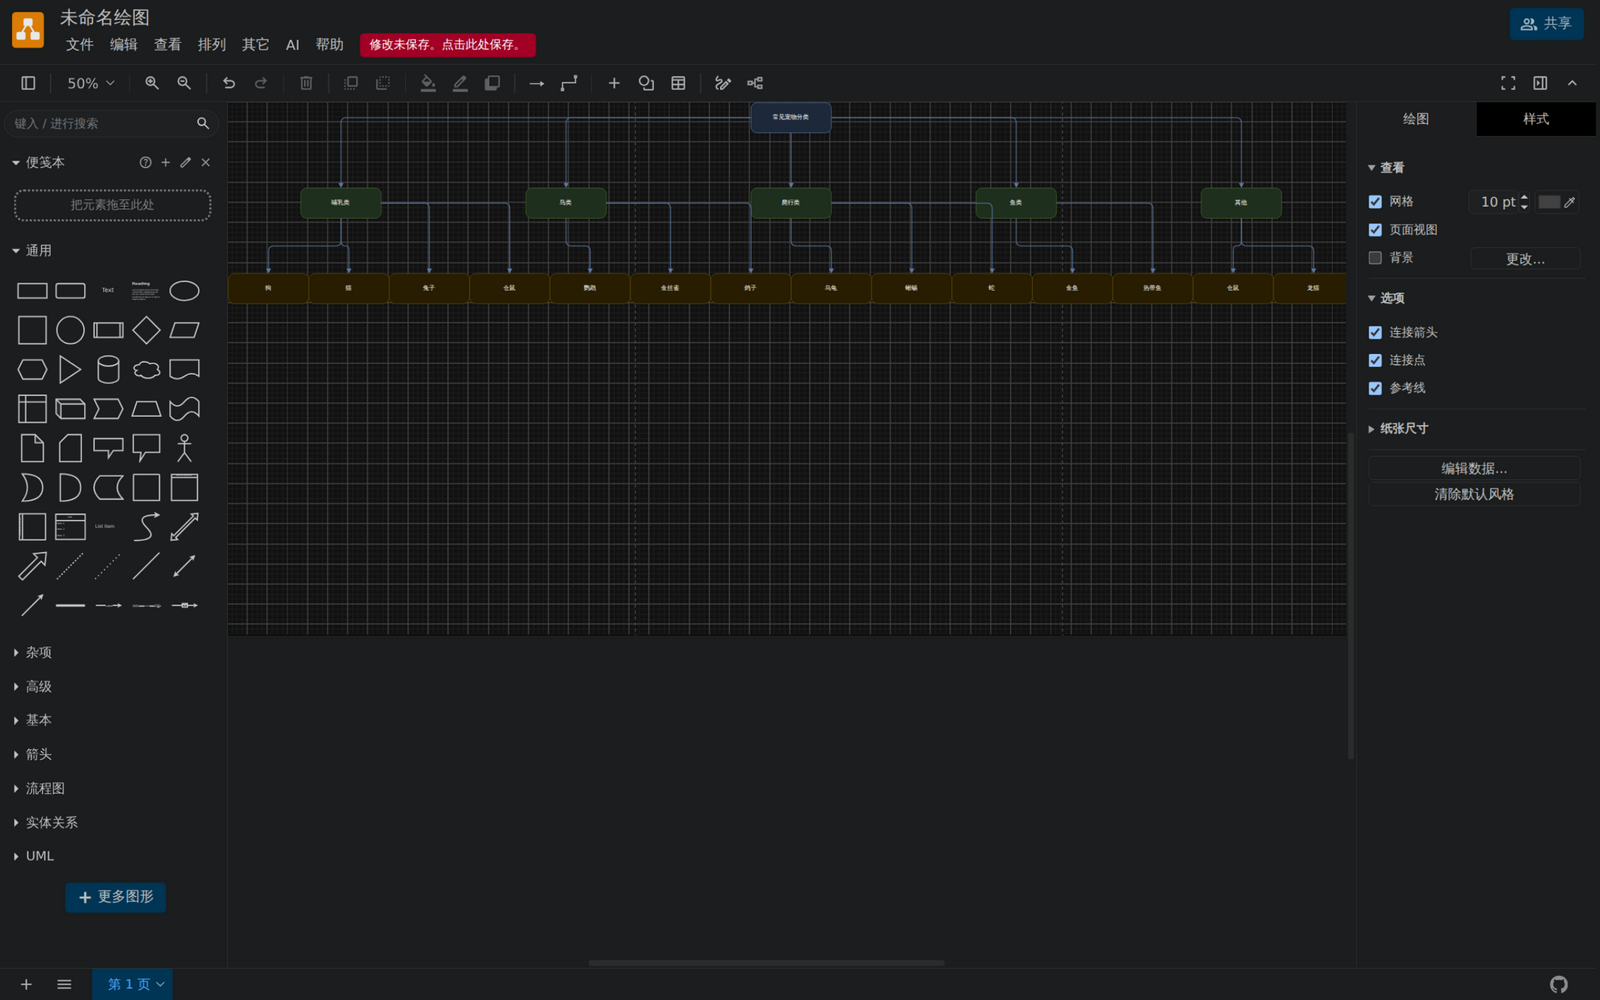Switch to the 样式 tab

coord(1536,119)
